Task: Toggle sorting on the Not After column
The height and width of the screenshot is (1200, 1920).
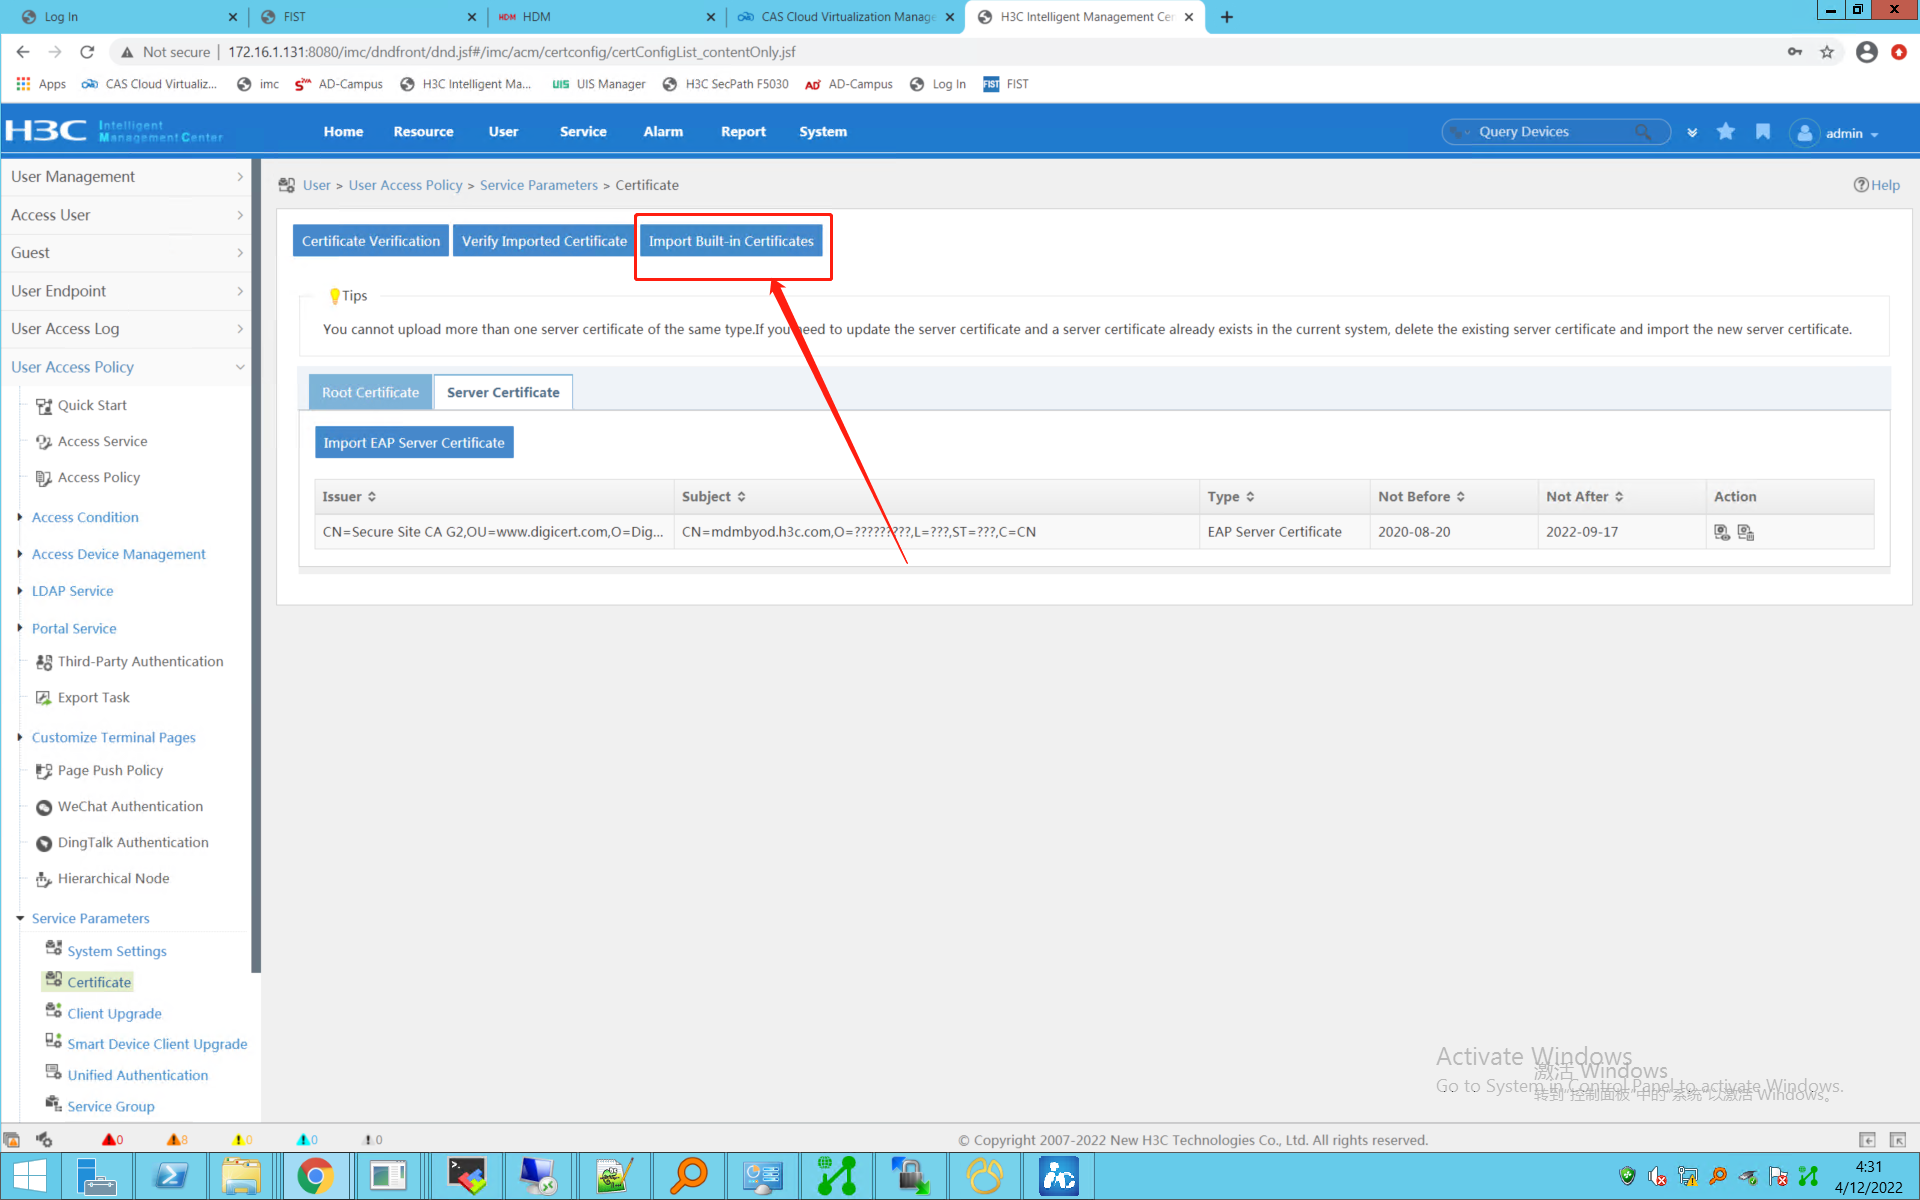Action: point(1621,496)
